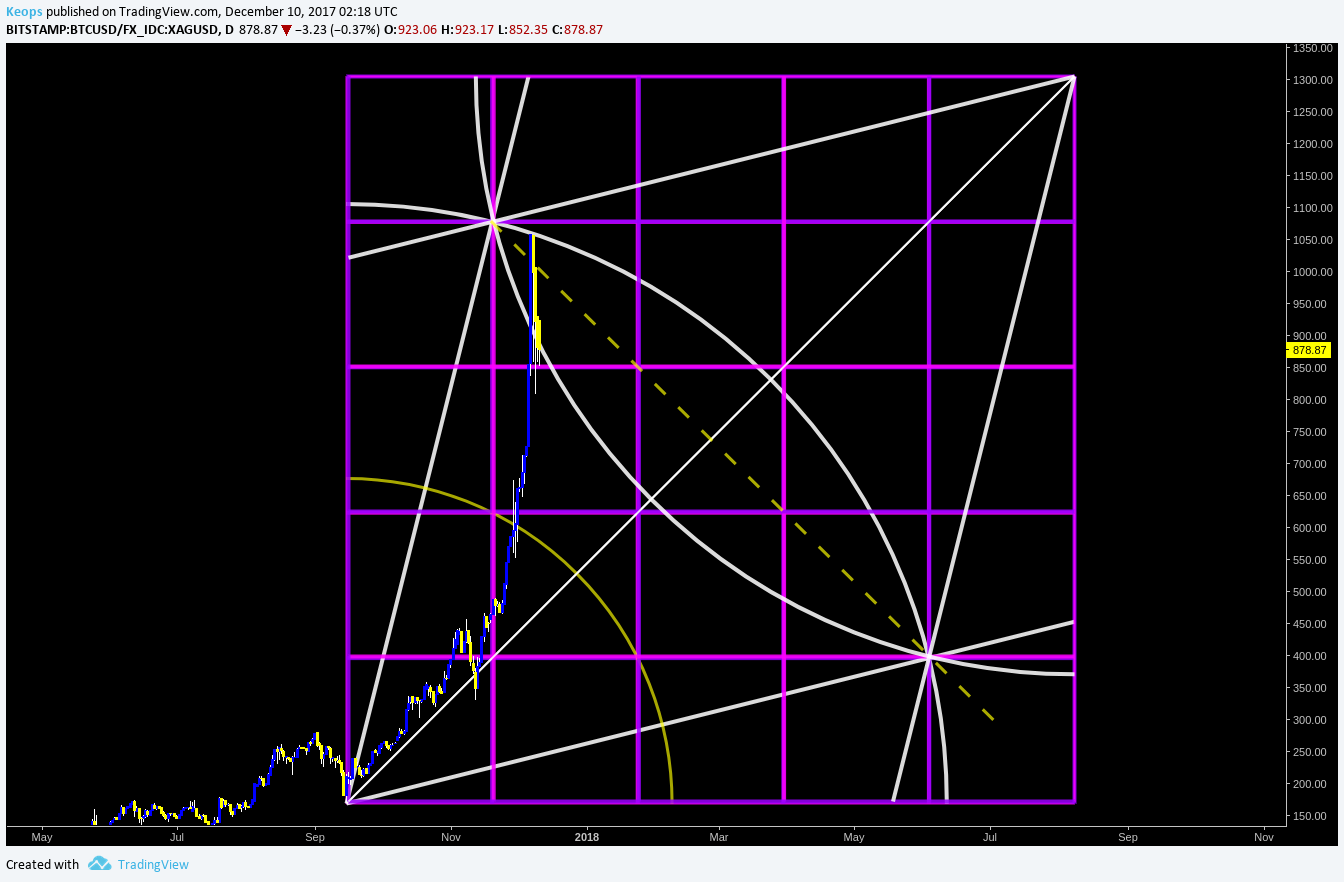Click the 1300.00 price axis label
The image size is (1344, 882).
click(x=1312, y=80)
